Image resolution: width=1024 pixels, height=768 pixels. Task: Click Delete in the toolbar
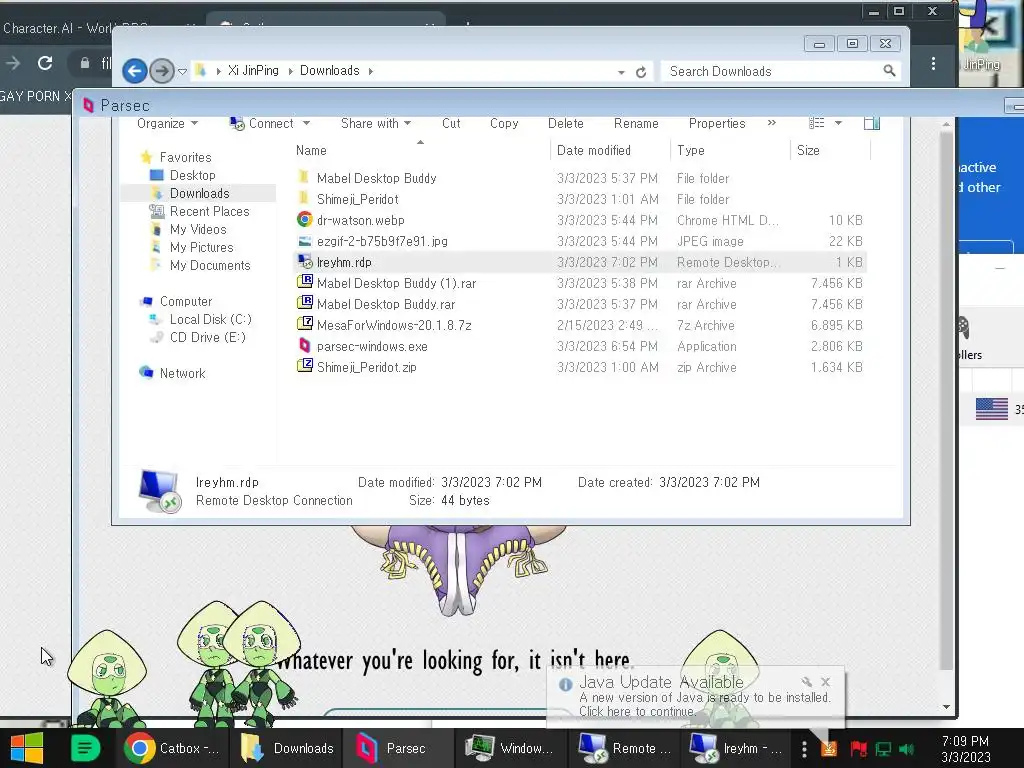coord(566,123)
